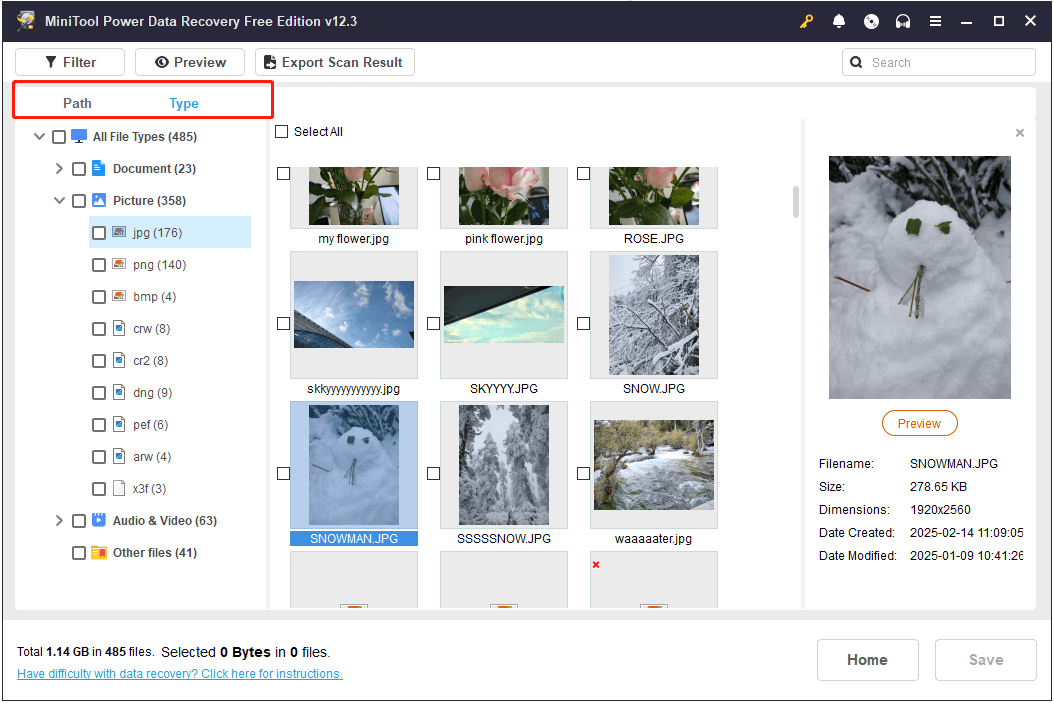Open the hamburger menu in the title bar
Screen dimensions: 1054x703
tap(935, 20)
